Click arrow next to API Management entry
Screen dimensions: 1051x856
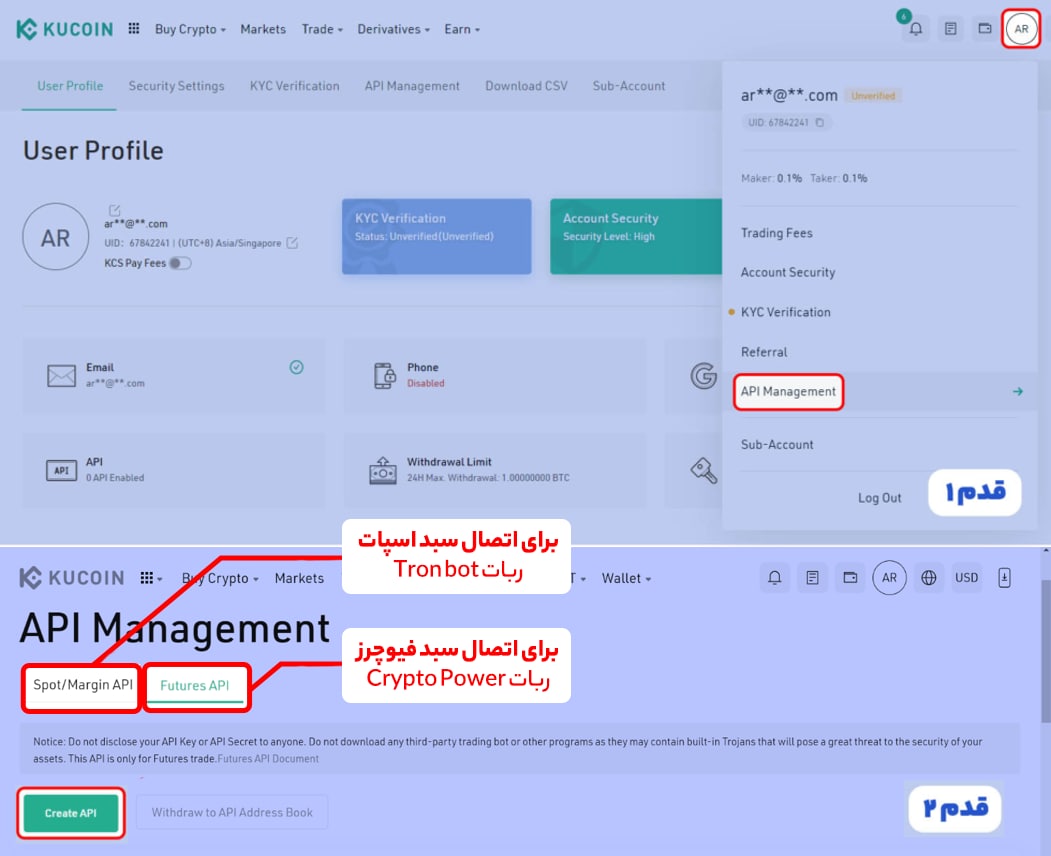click(x=1017, y=391)
